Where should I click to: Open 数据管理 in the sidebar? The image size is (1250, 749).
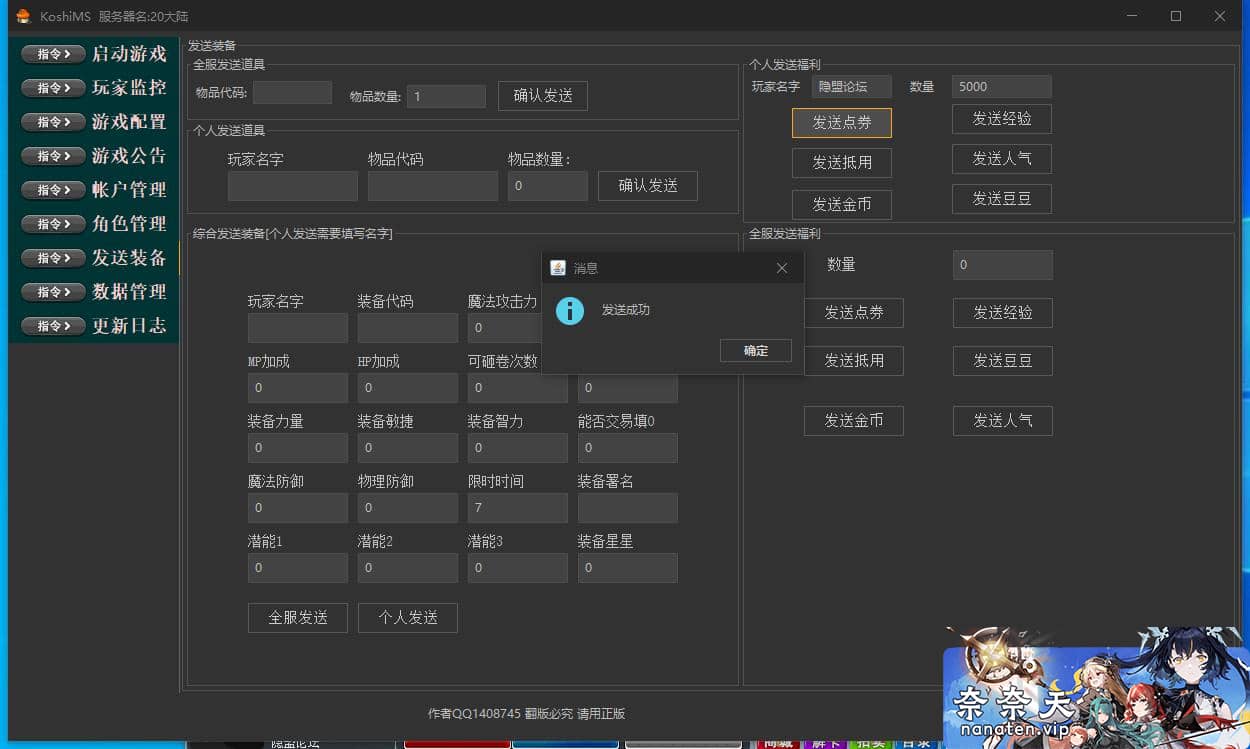pos(93,292)
